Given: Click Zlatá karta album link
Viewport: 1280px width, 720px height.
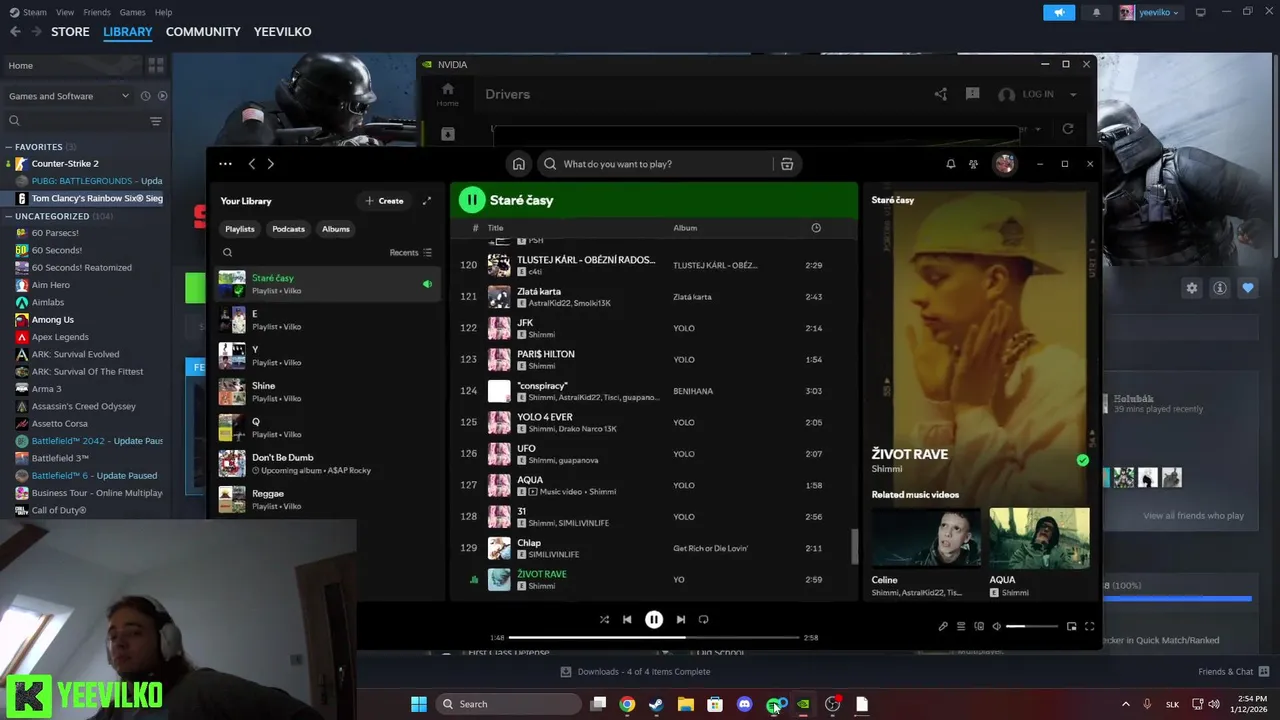Looking at the screenshot, I should coord(692,297).
